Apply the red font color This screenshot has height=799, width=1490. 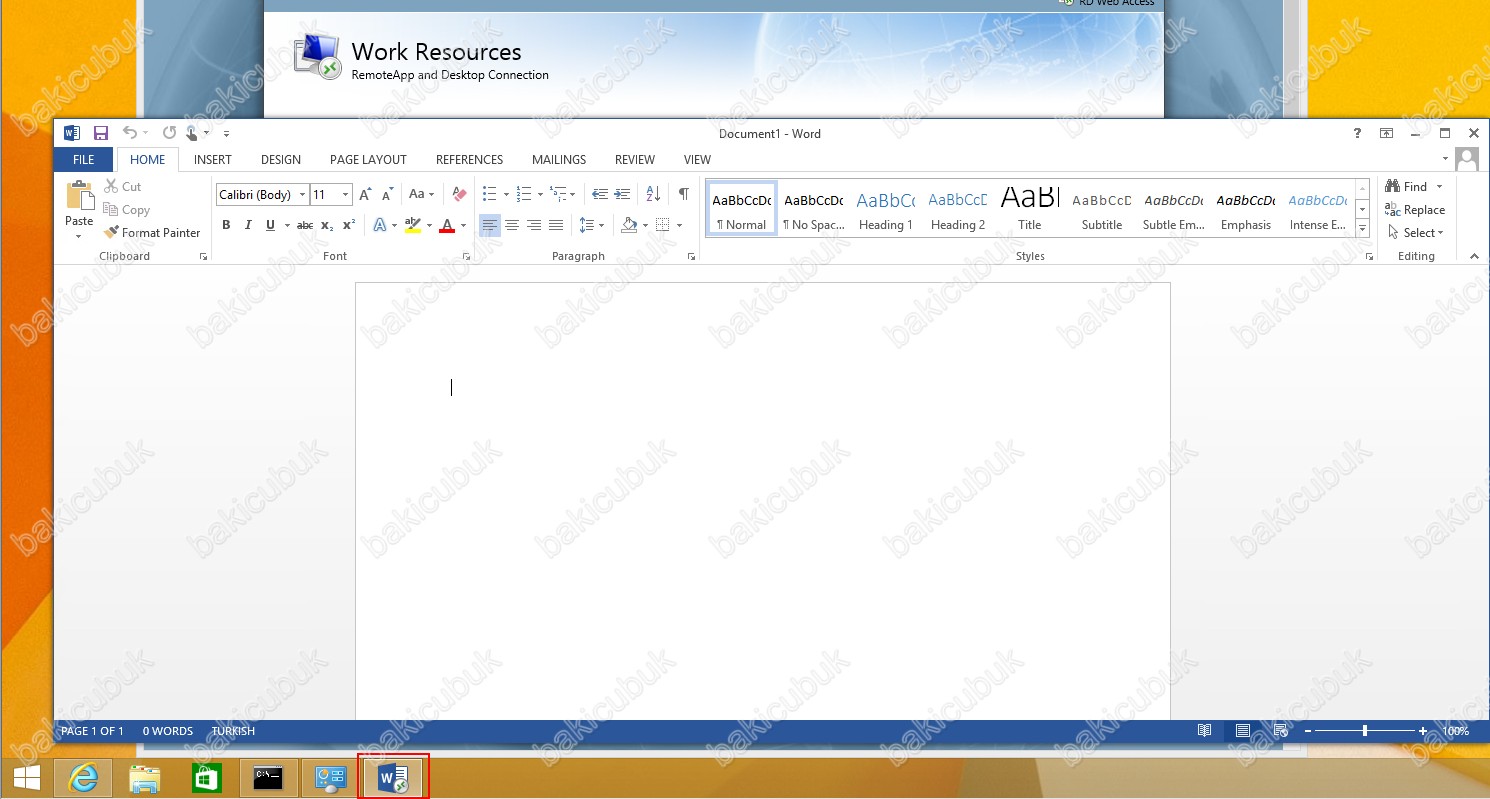pos(448,226)
